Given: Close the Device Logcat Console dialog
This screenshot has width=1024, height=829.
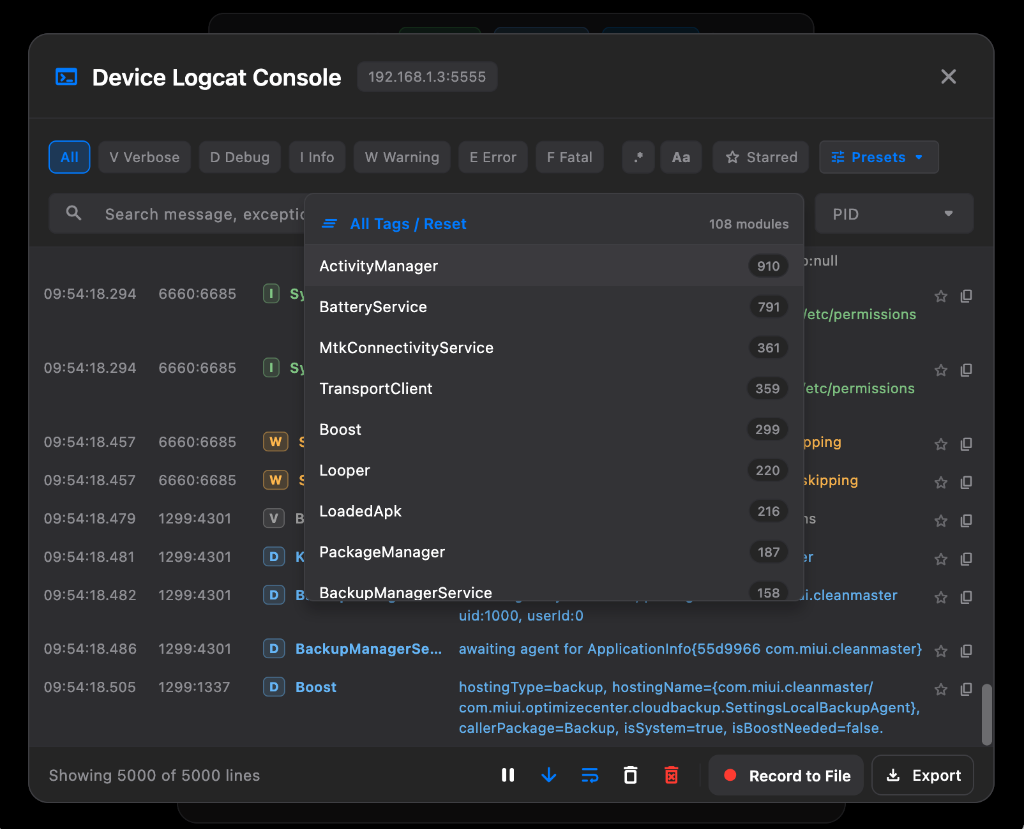Looking at the screenshot, I should pyautogui.click(x=948, y=76).
